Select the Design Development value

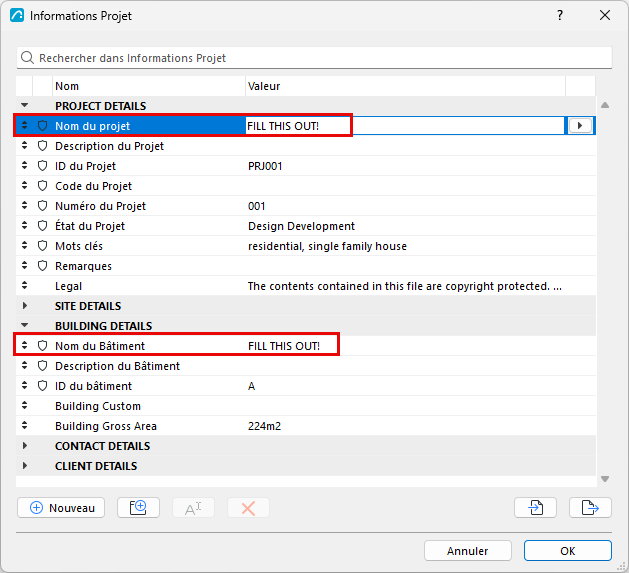pyautogui.click(x=301, y=226)
